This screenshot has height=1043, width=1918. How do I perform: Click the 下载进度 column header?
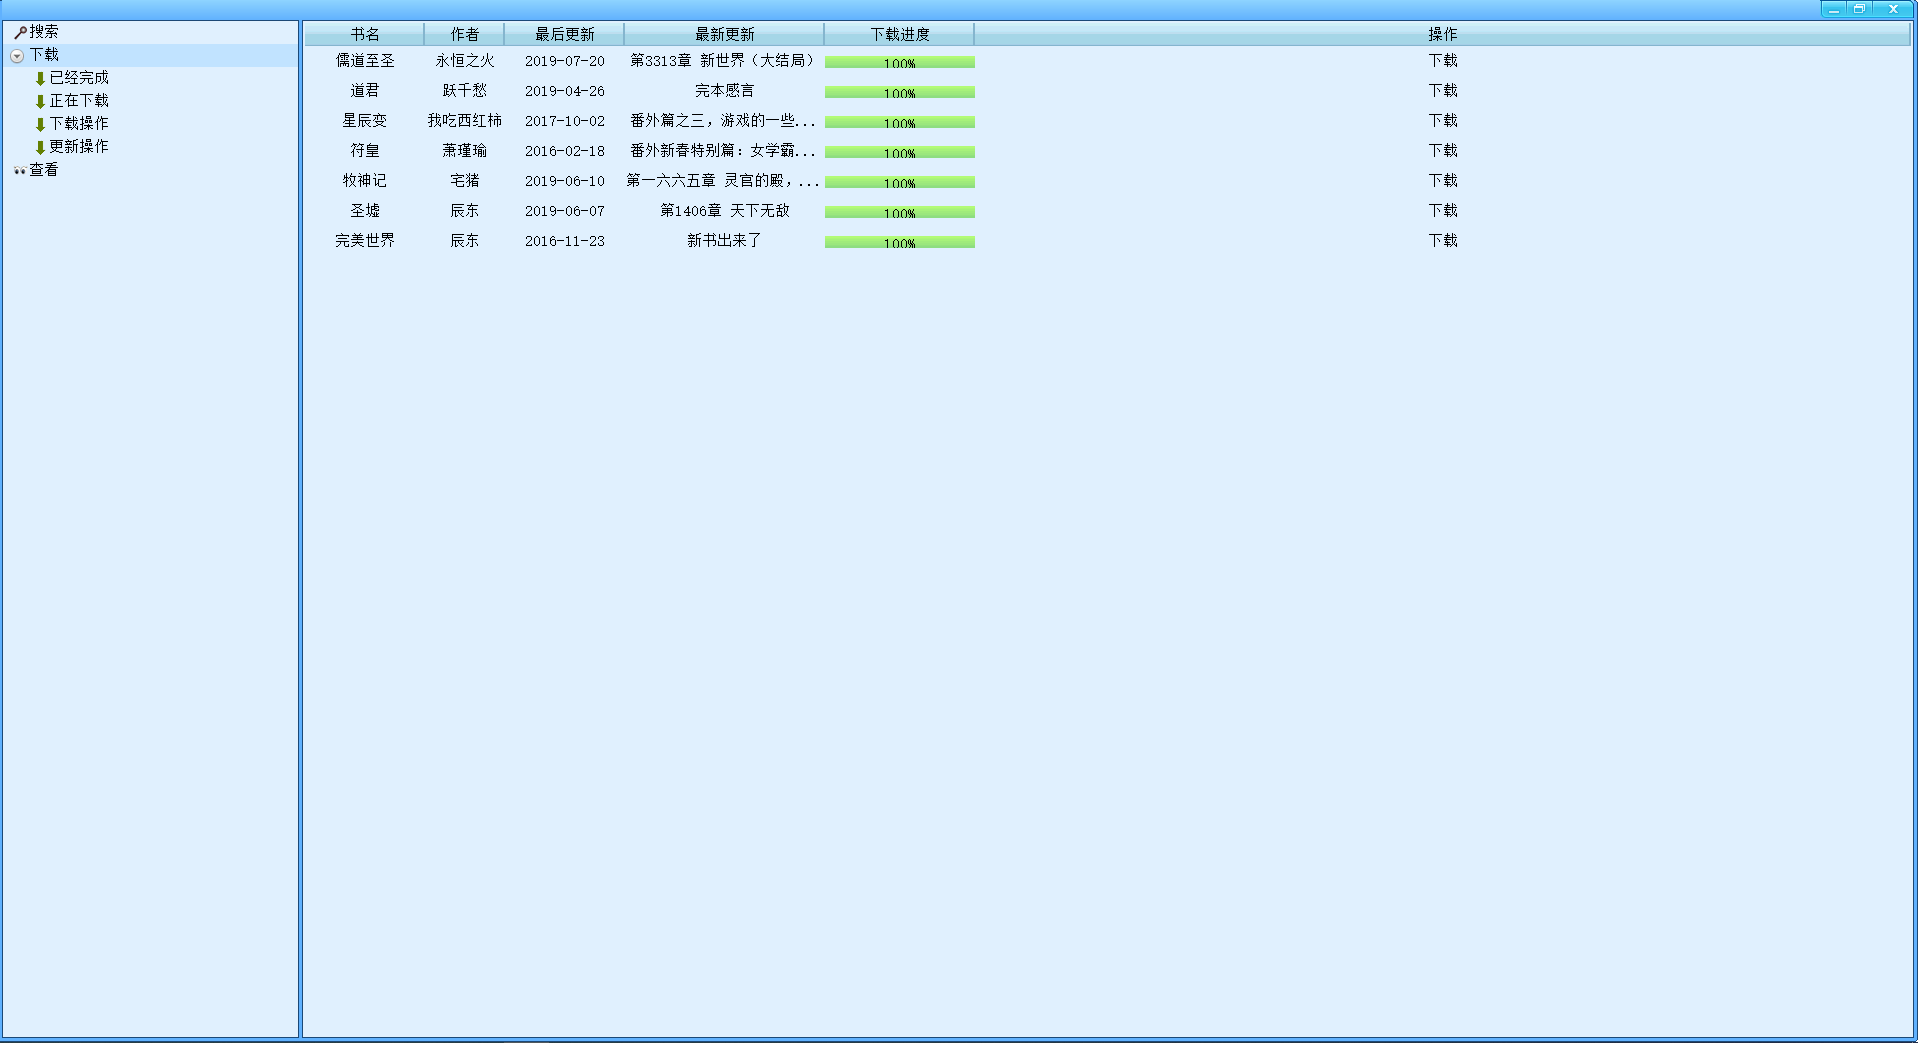(899, 34)
